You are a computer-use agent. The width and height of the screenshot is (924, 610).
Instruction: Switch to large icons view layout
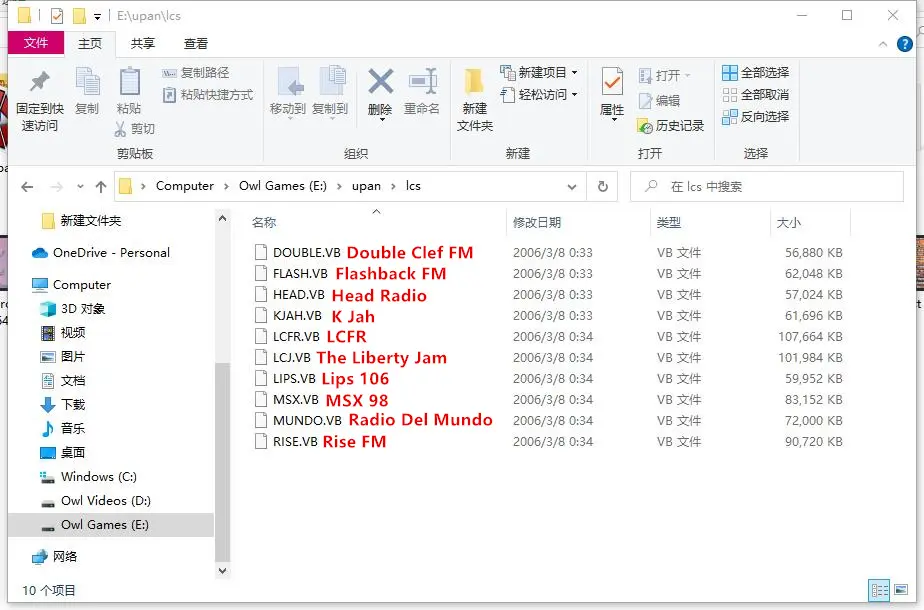coord(901,590)
